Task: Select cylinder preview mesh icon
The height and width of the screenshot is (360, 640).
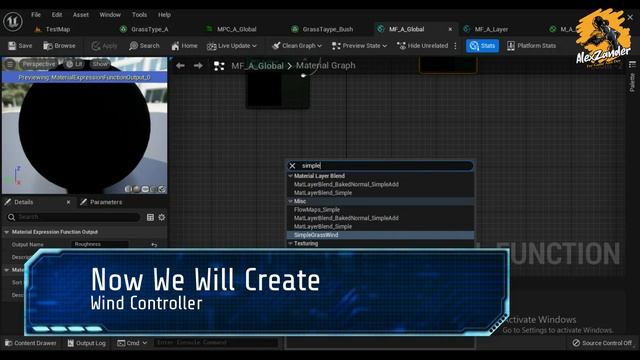Action: click(128, 189)
